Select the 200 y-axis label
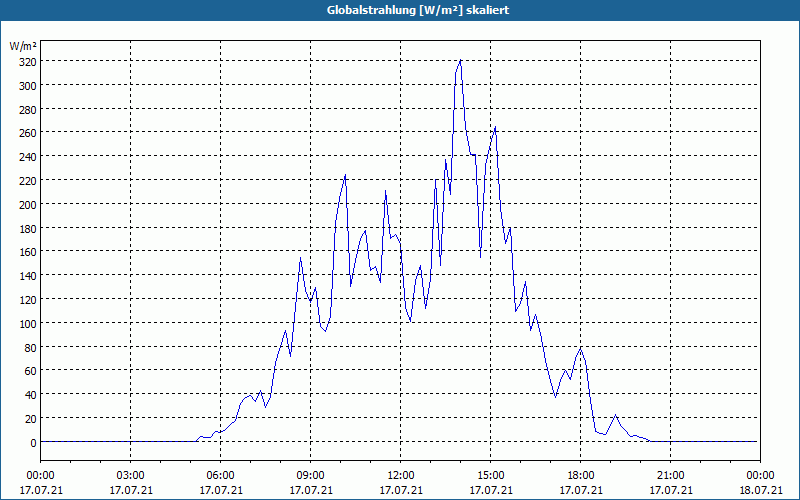The height and width of the screenshot is (500, 800). [x=28, y=205]
